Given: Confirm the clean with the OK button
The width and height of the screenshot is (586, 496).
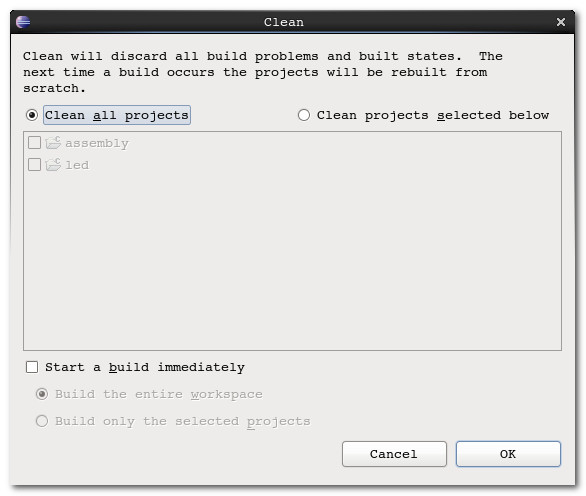Looking at the screenshot, I should point(508,454).
